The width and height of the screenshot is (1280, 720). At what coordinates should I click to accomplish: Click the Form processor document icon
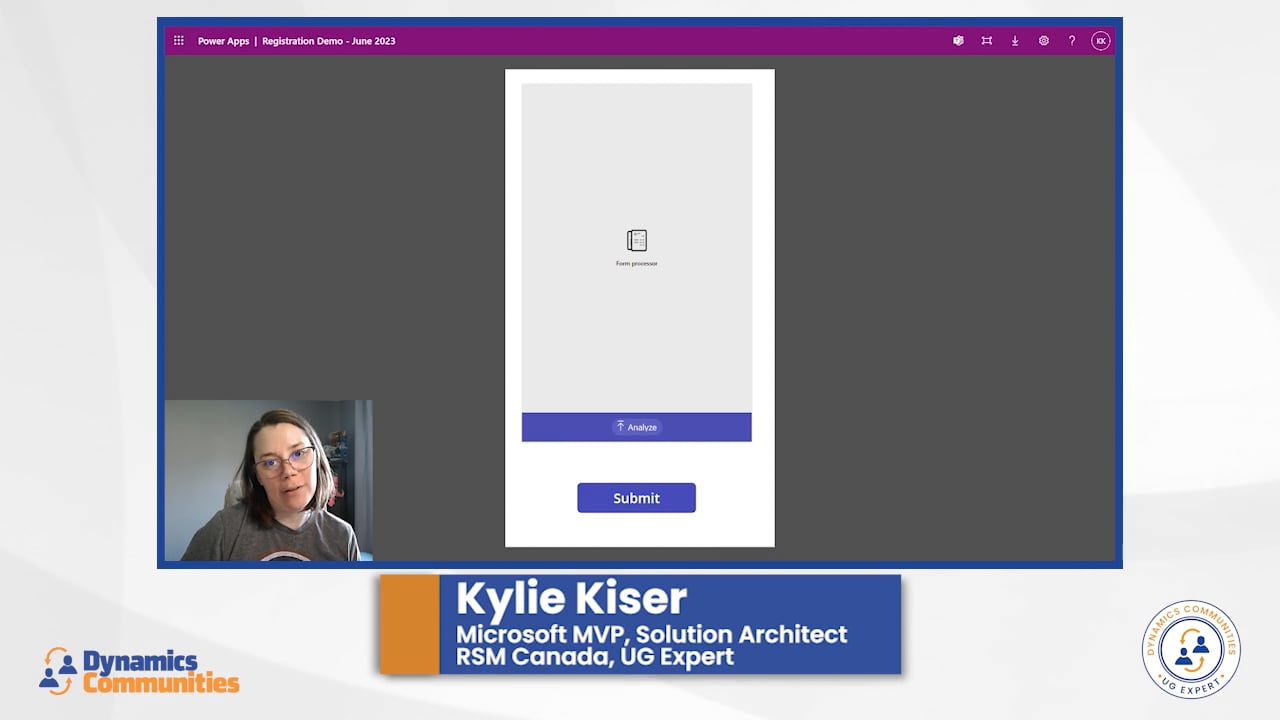[x=636, y=240]
